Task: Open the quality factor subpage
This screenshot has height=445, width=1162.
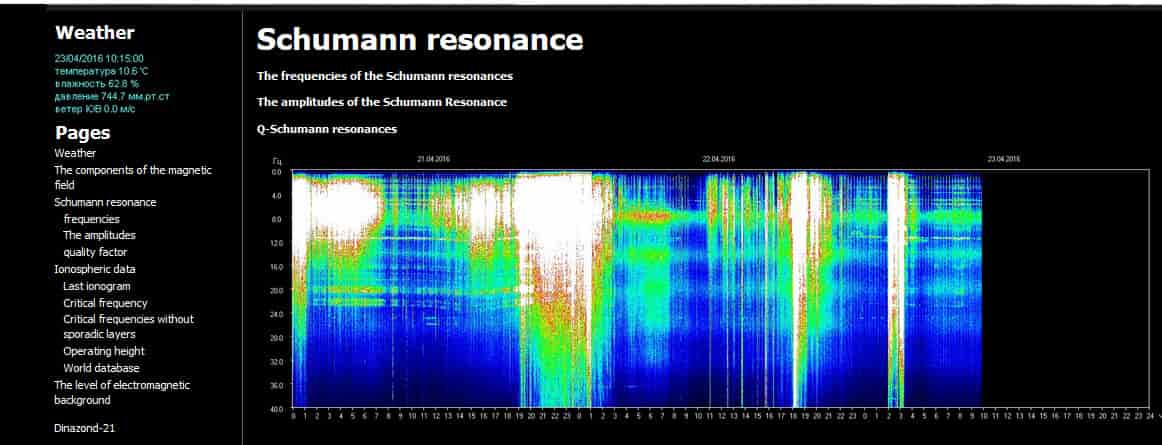Action: coord(95,252)
